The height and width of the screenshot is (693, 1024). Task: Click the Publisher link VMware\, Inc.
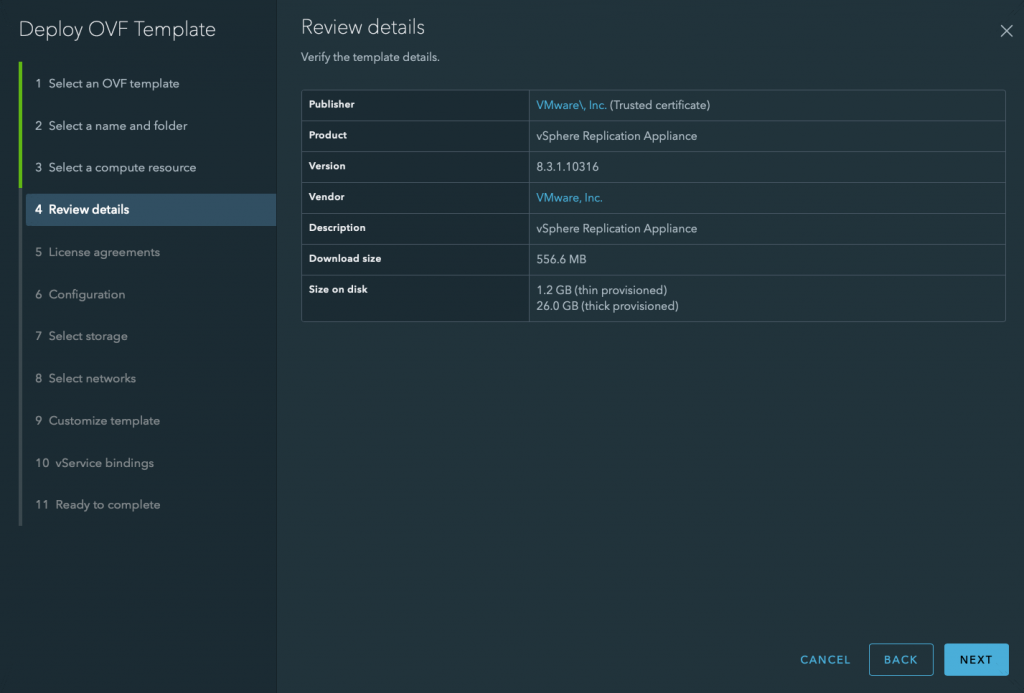tap(571, 105)
